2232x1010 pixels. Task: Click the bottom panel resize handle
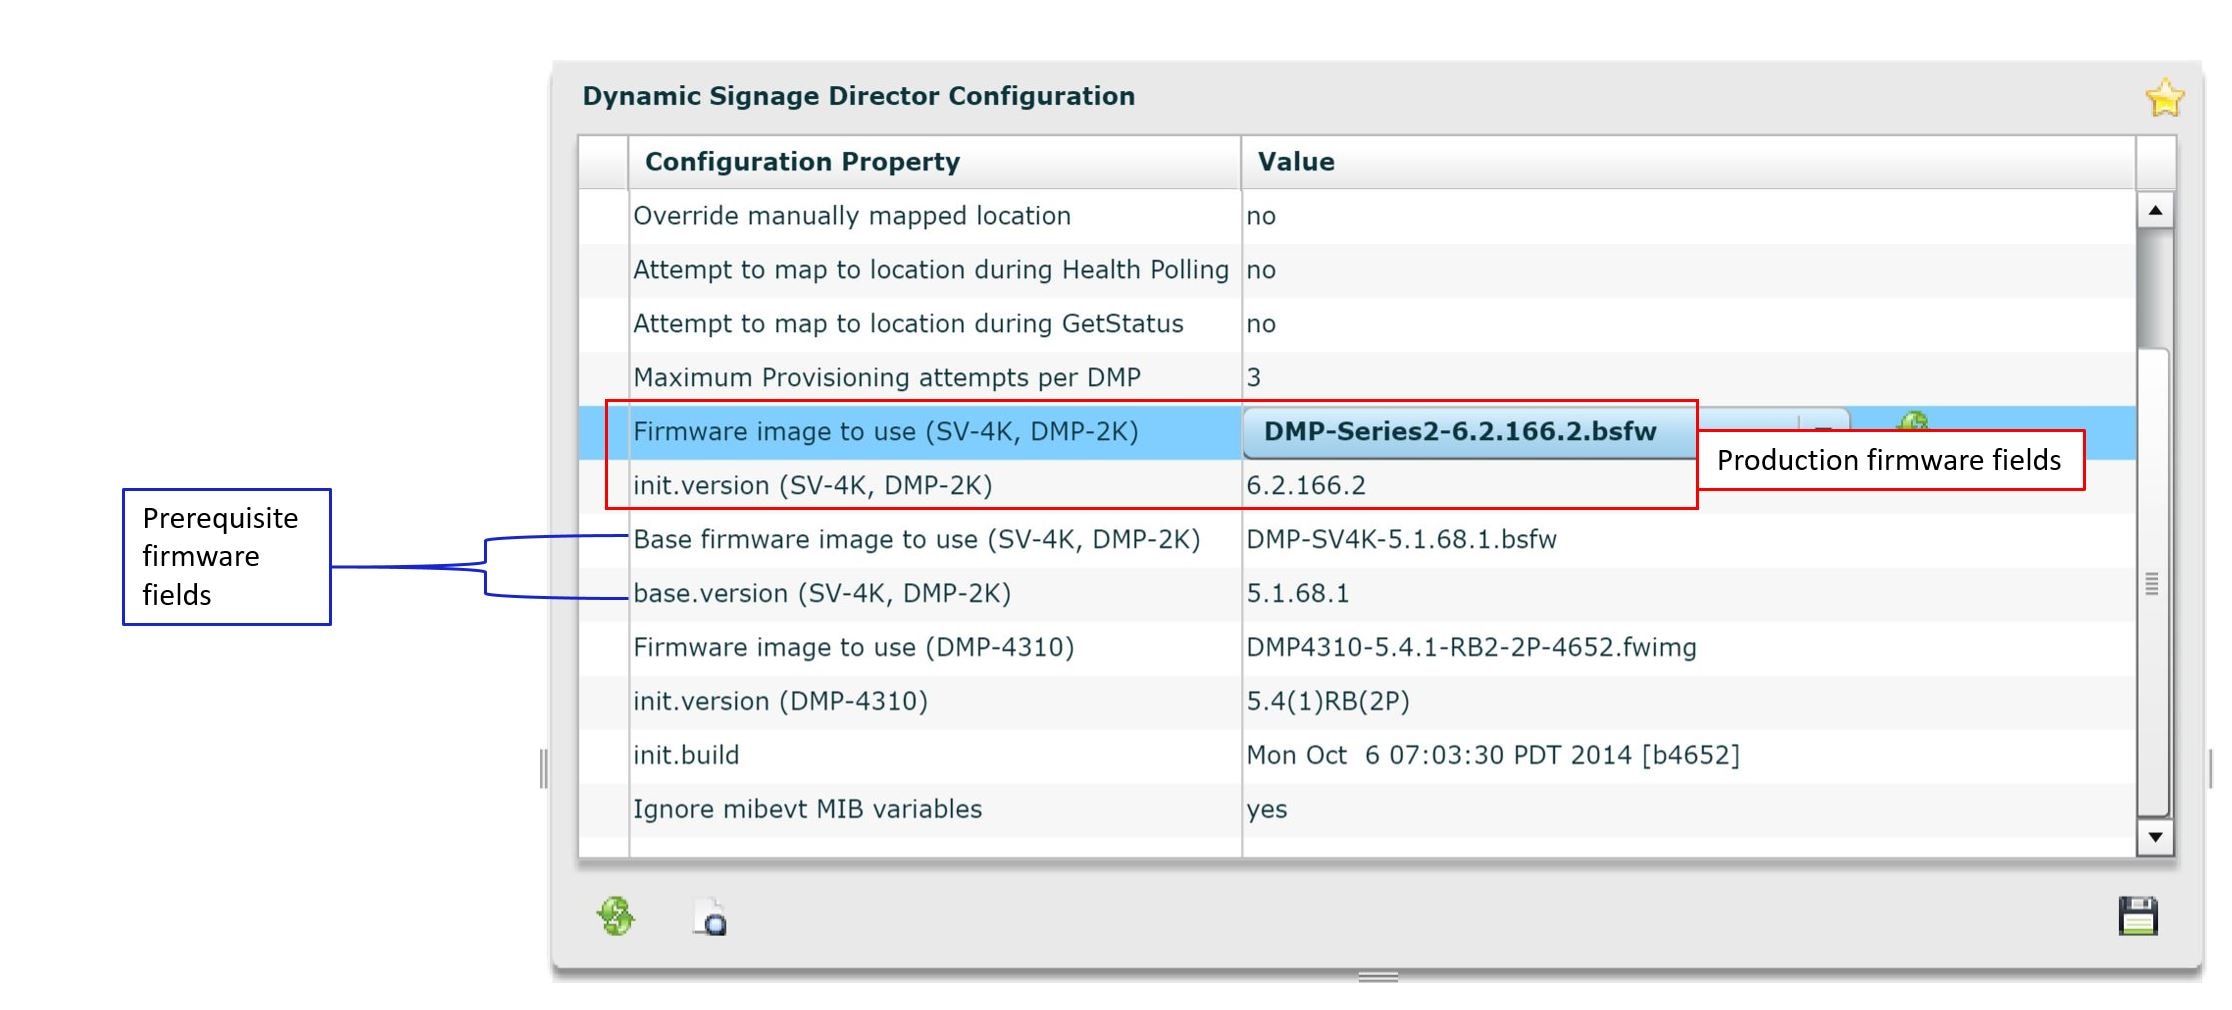[1378, 977]
